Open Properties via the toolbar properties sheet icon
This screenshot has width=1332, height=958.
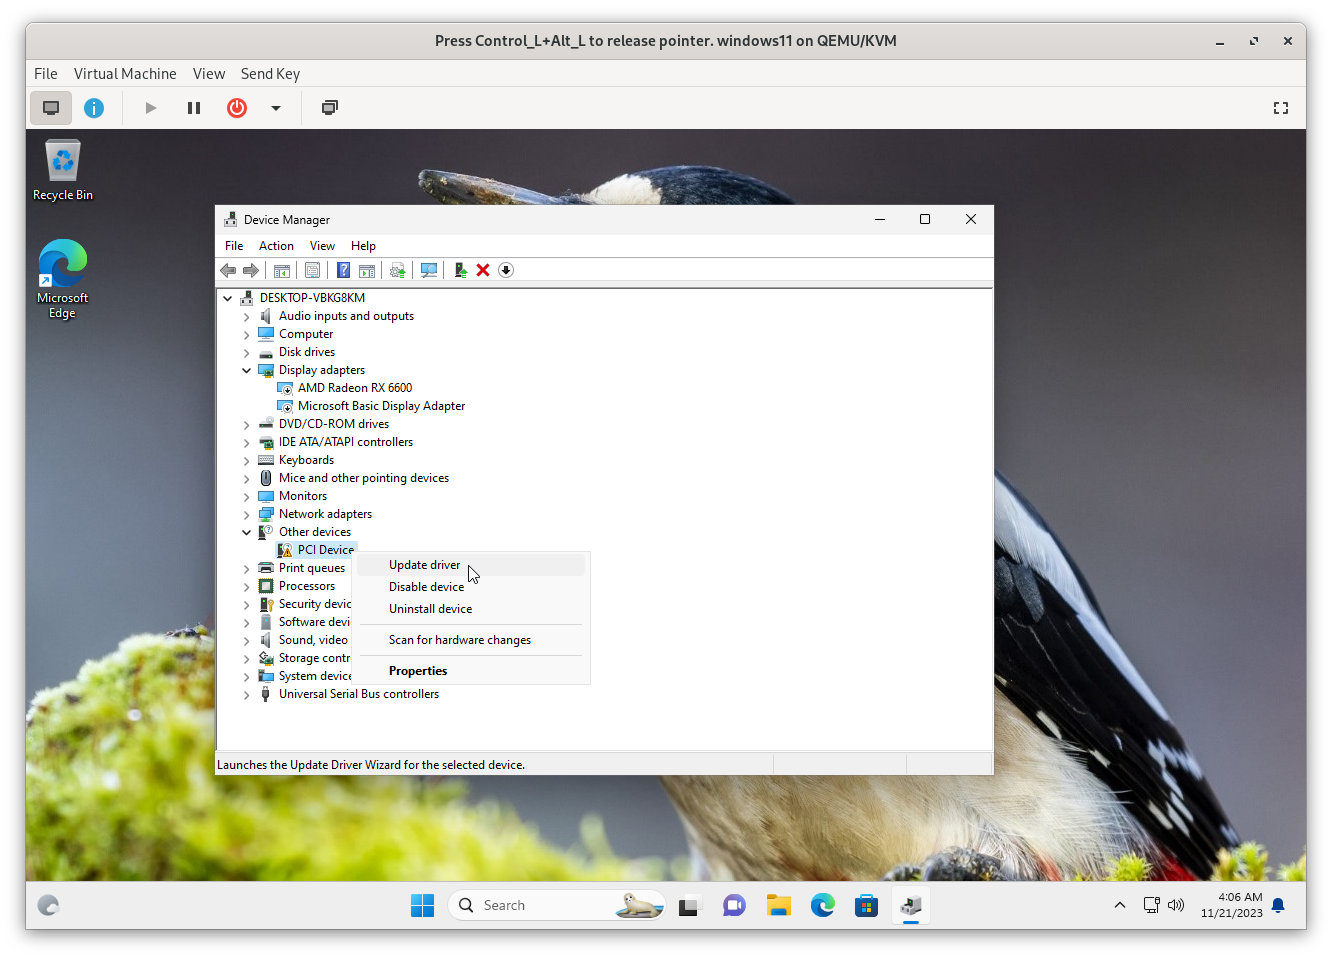[313, 270]
